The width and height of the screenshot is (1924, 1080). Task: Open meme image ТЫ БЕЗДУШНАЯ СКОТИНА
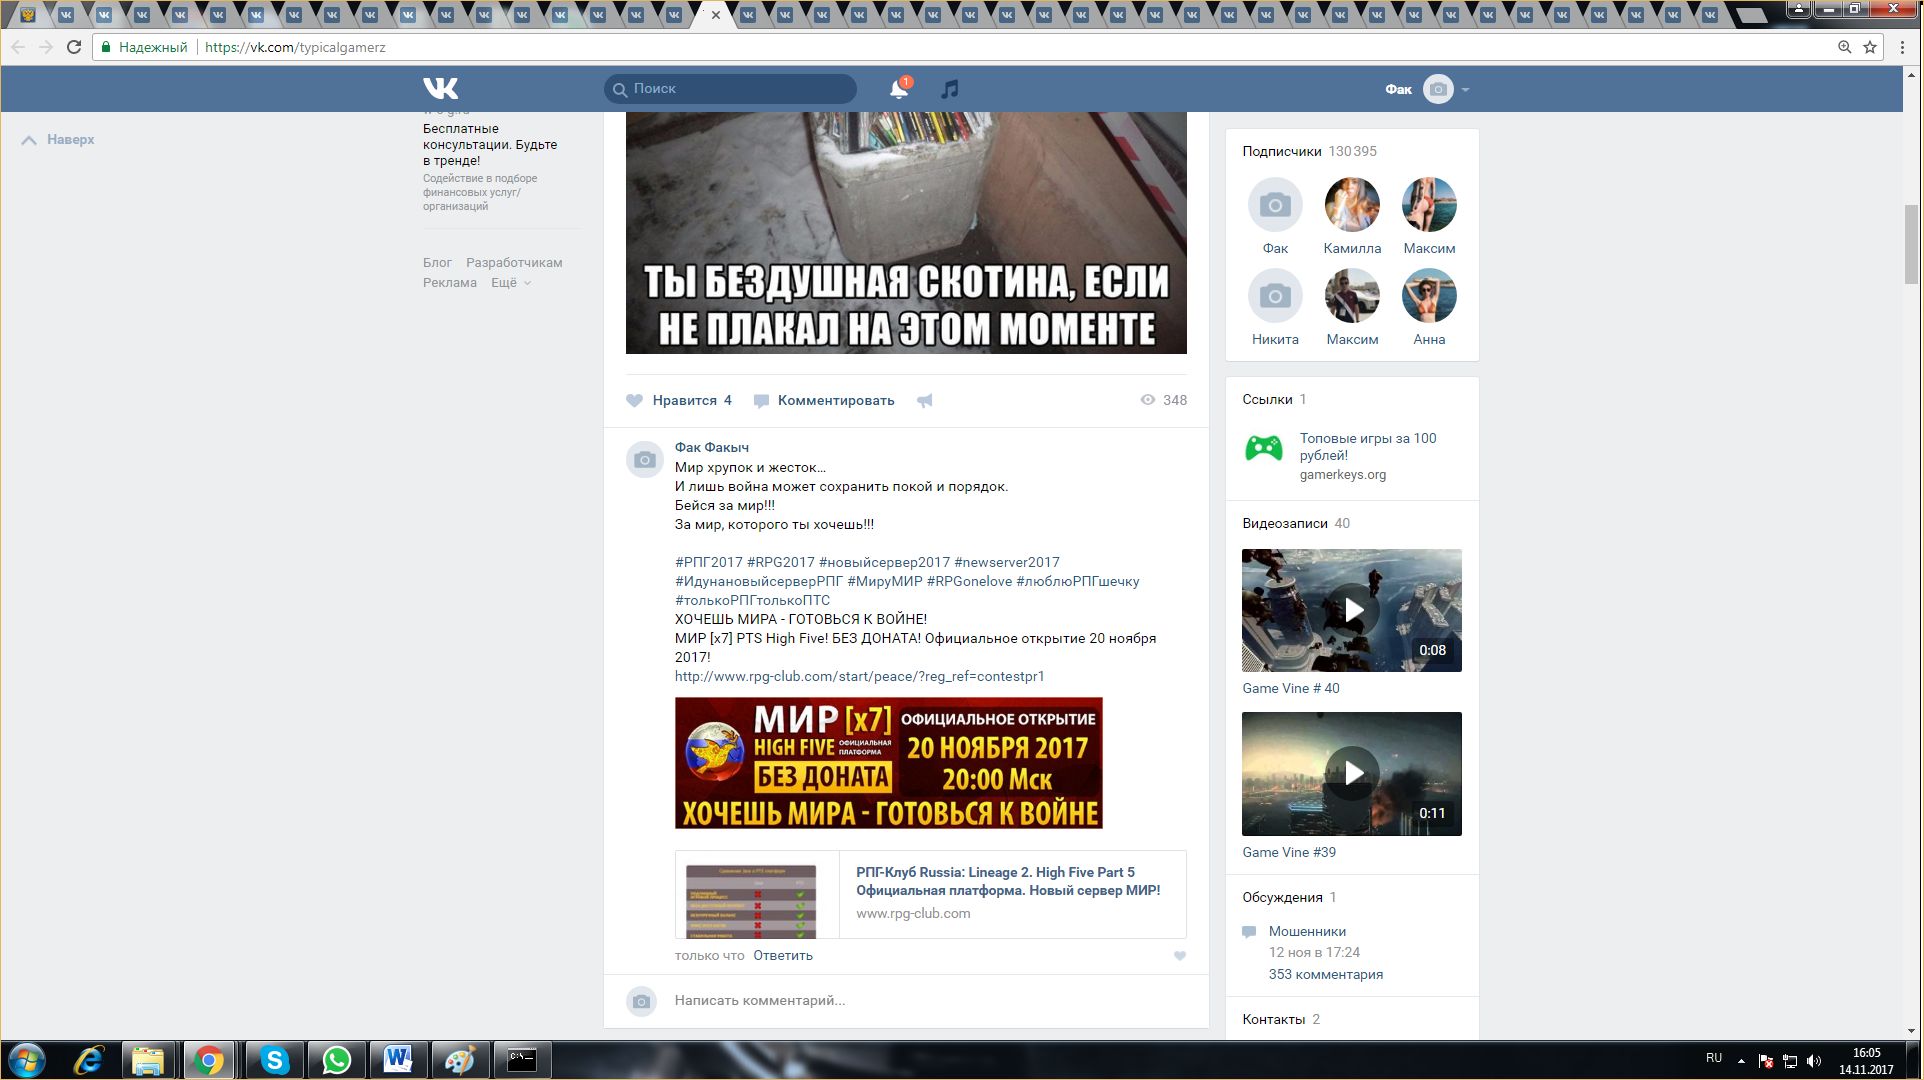tap(906, 233)
